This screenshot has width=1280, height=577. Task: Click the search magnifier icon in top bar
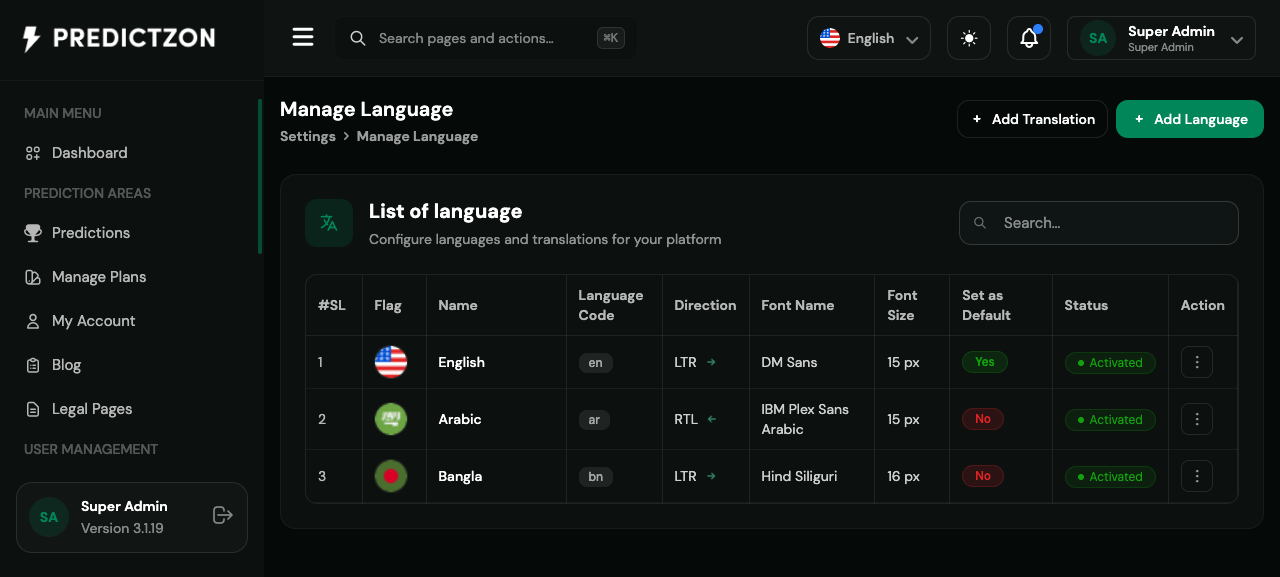click(357, 38)
